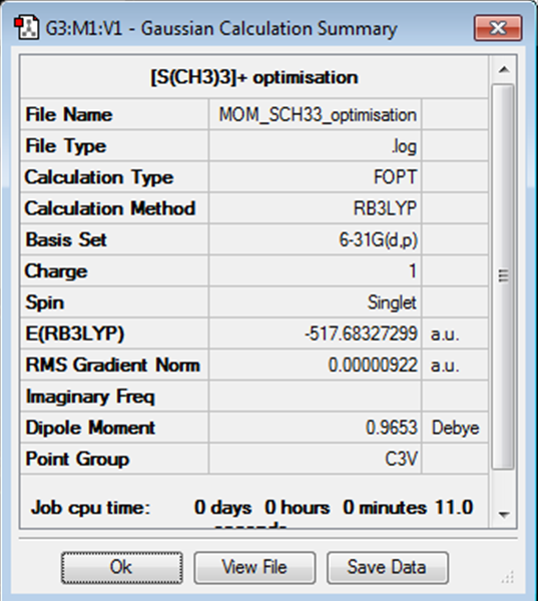Screen dimensions: 538x601
Task: Click the 'FOPT' calculation type value
Action: (395, 177)
